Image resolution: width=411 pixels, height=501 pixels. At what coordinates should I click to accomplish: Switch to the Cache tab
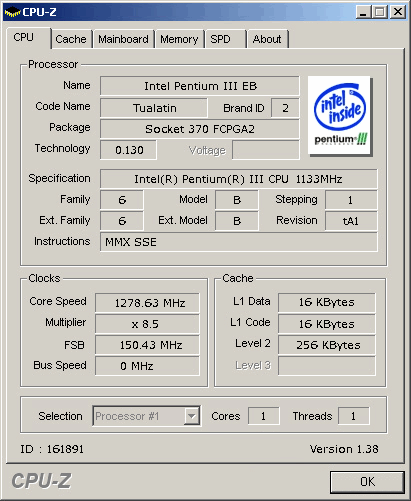(x=71, y=39)
